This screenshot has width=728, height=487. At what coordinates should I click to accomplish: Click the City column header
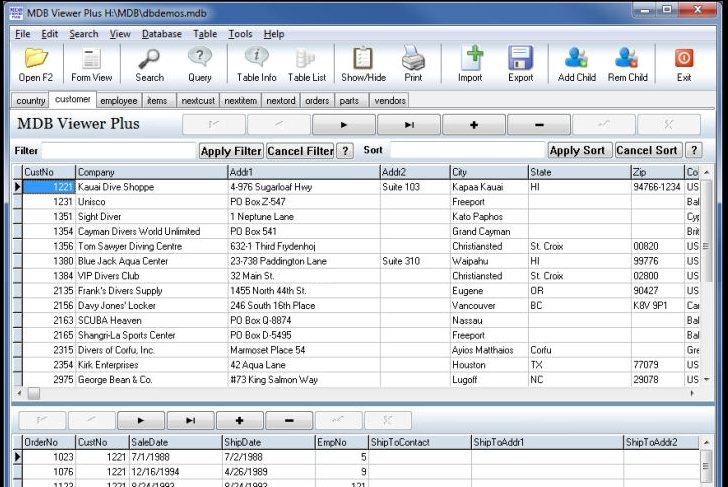coord(489,172)
